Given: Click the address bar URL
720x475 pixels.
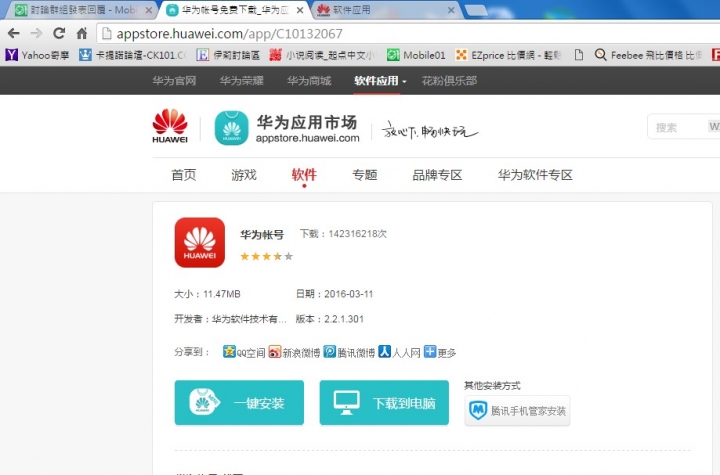Looking at the screenshot, I should [229, 34].
